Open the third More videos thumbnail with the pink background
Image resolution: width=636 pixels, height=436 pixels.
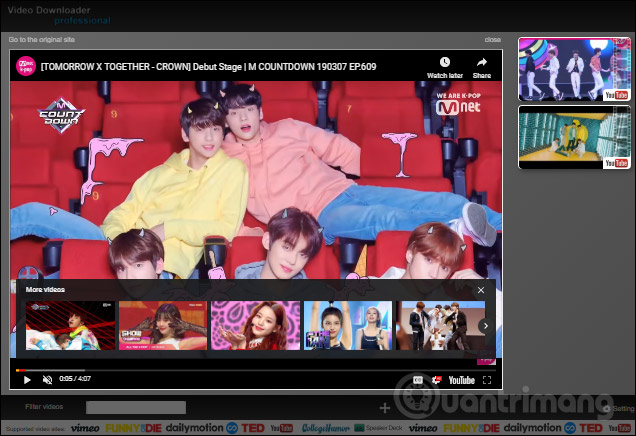tap(256, 325)
